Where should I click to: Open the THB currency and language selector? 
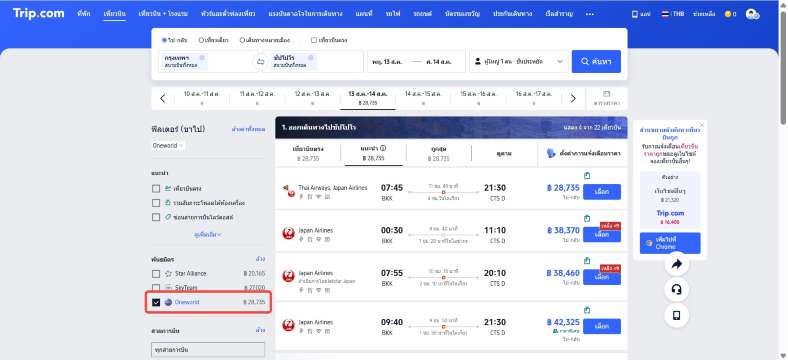coord(673,14)
